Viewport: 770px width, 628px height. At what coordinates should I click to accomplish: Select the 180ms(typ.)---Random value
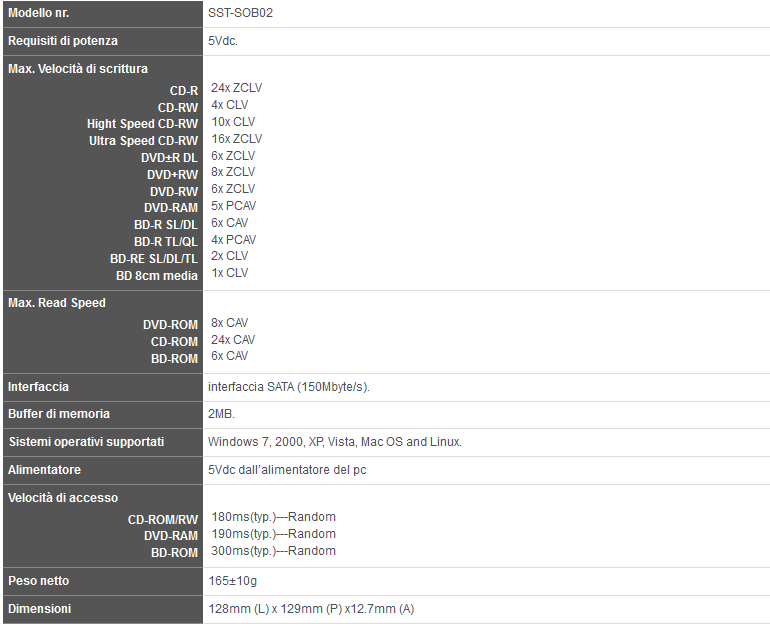pos(274,517)
